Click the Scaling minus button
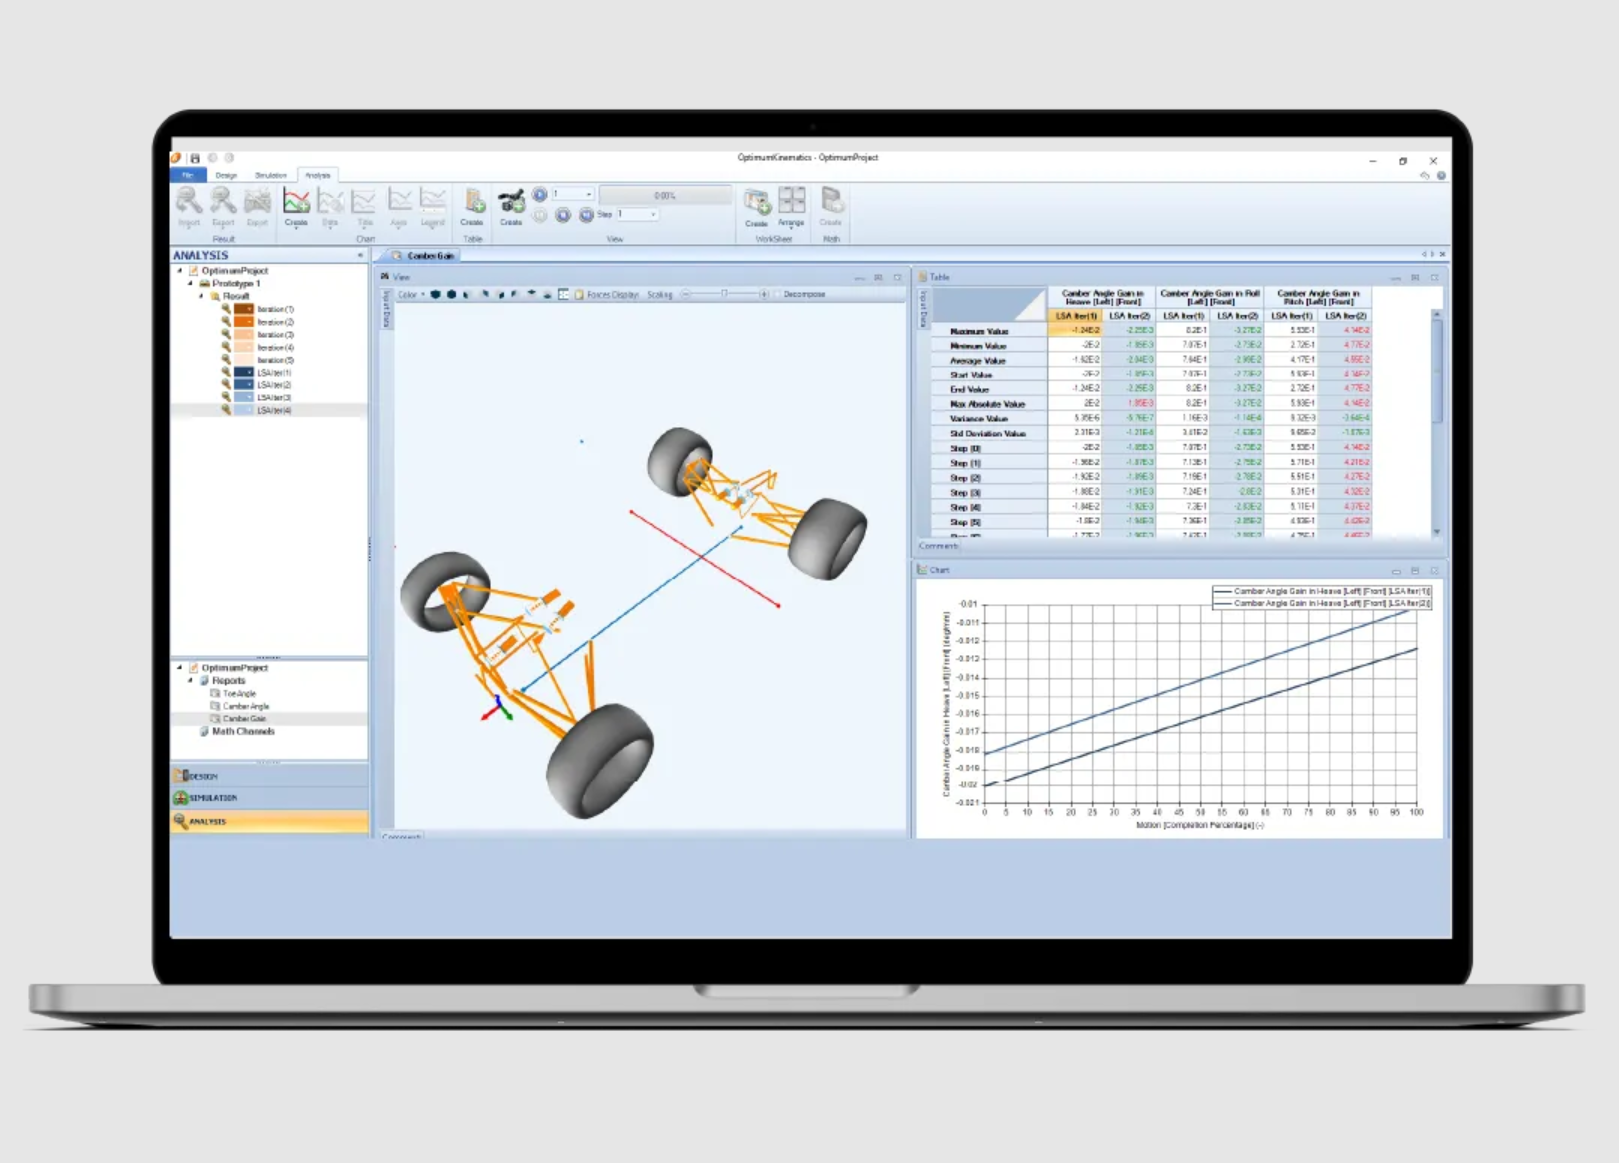This screenshot has width=1619, height=1163. (x=686, y=294)
